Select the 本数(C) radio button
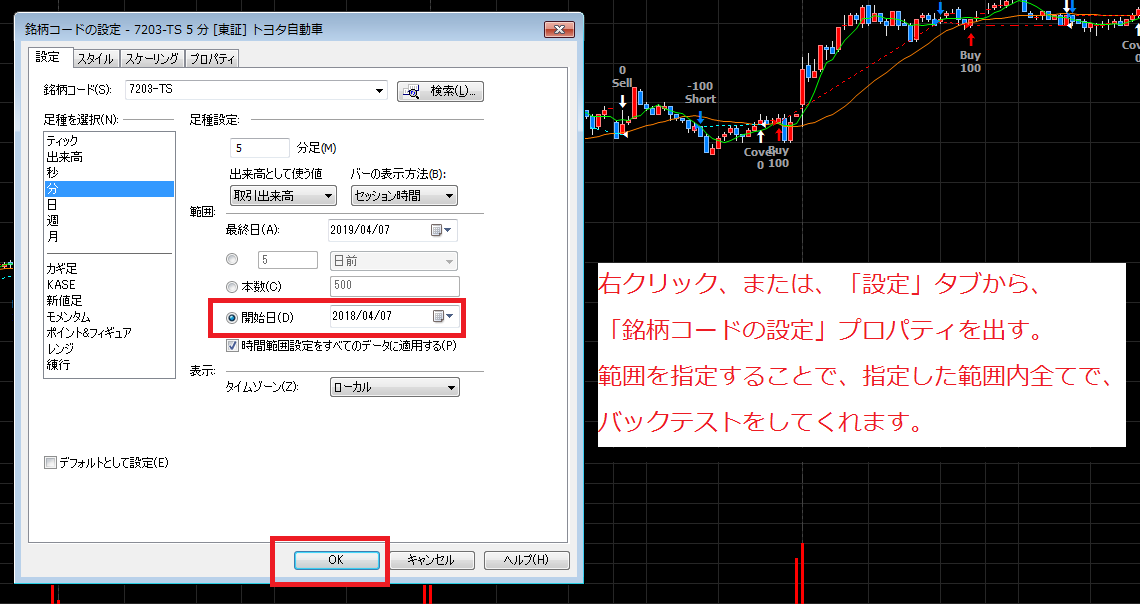 (232, 286)
